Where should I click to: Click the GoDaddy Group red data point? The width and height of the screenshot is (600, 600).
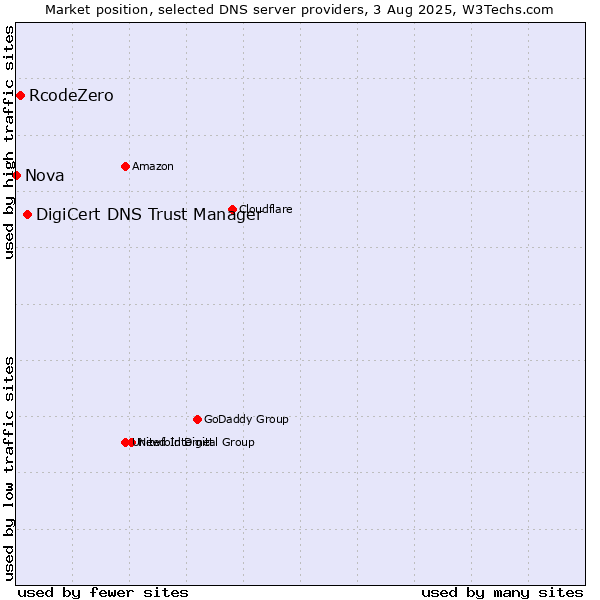(197, 420)
